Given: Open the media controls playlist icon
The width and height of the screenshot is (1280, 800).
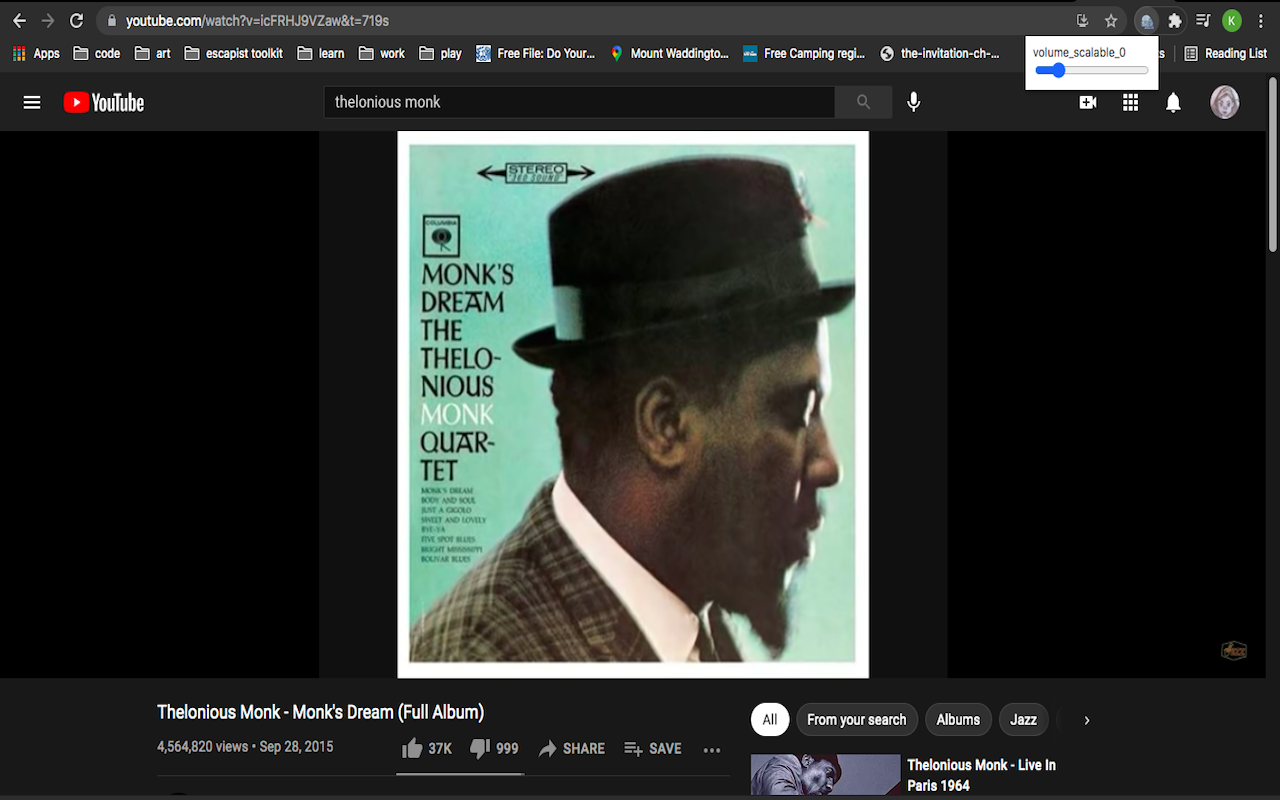Looking at the screenshot, I should (x=1203, y=20).
